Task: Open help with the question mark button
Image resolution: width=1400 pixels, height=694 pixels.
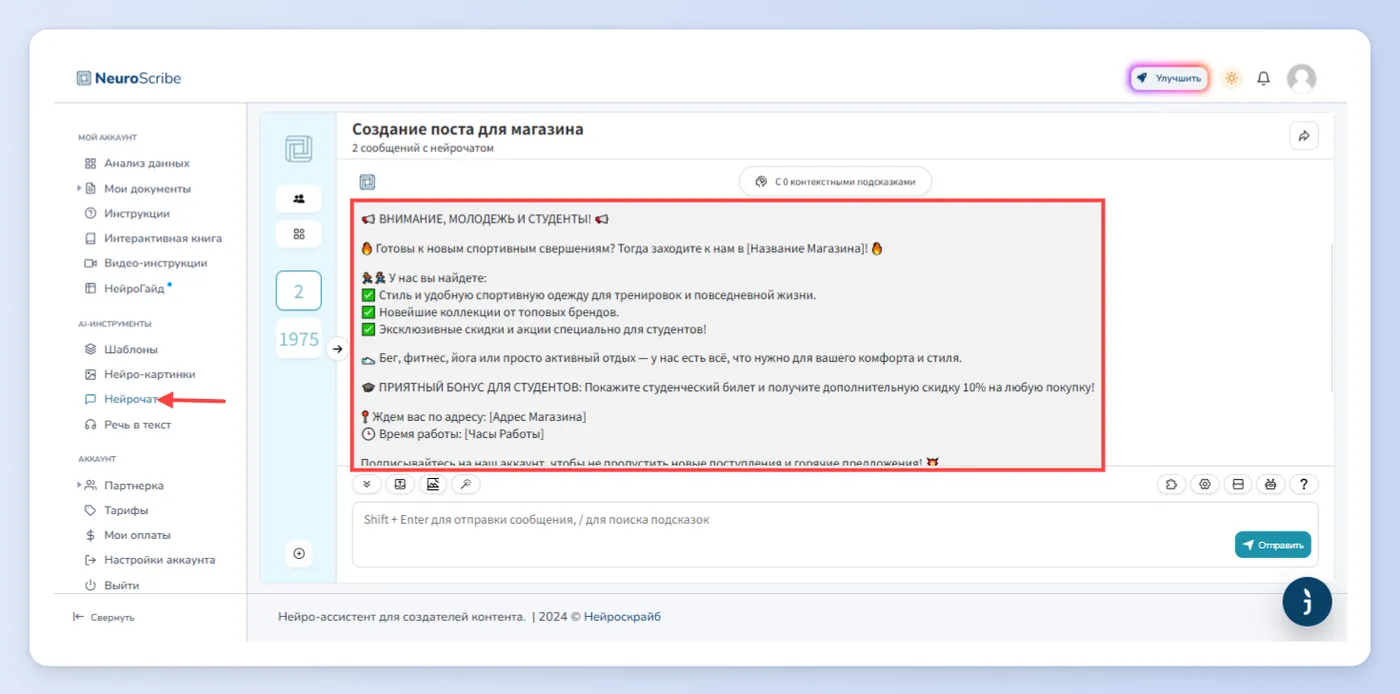Action: [1304, 484]
